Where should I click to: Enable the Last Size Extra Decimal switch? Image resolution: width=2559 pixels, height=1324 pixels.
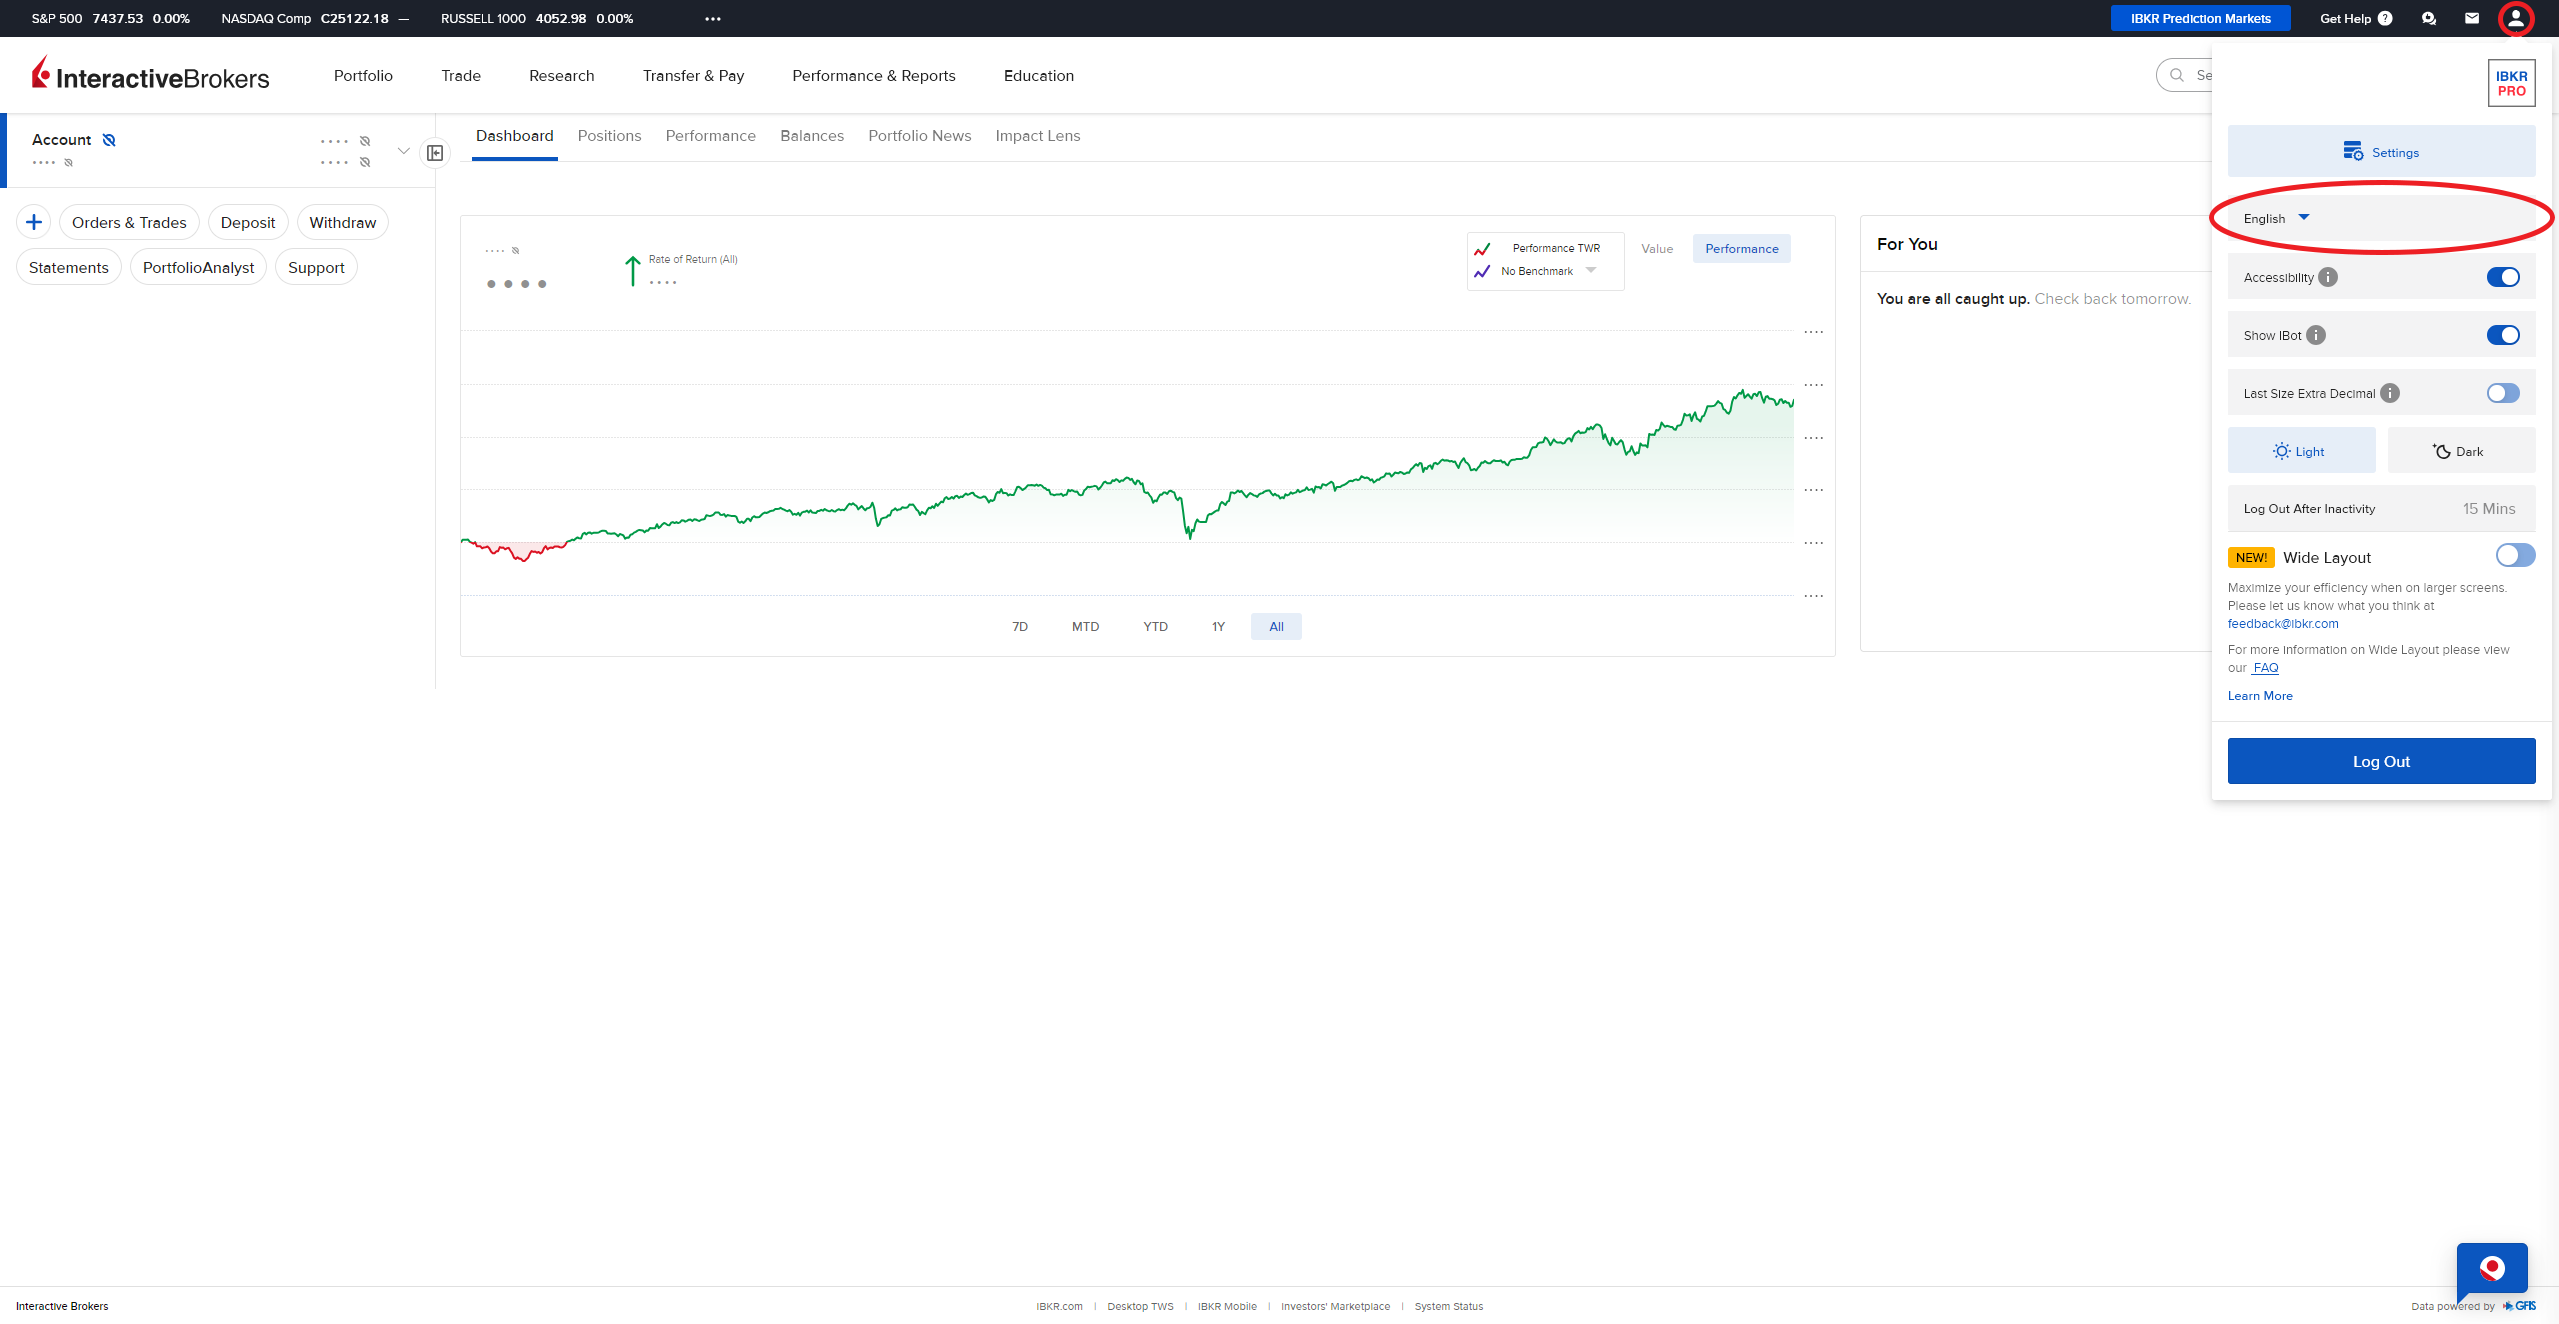(x=2503, y=393)
